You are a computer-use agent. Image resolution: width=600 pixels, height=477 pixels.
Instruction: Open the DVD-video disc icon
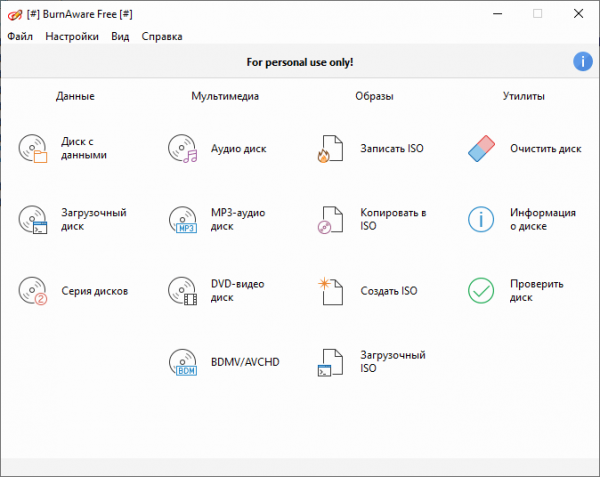183,291
